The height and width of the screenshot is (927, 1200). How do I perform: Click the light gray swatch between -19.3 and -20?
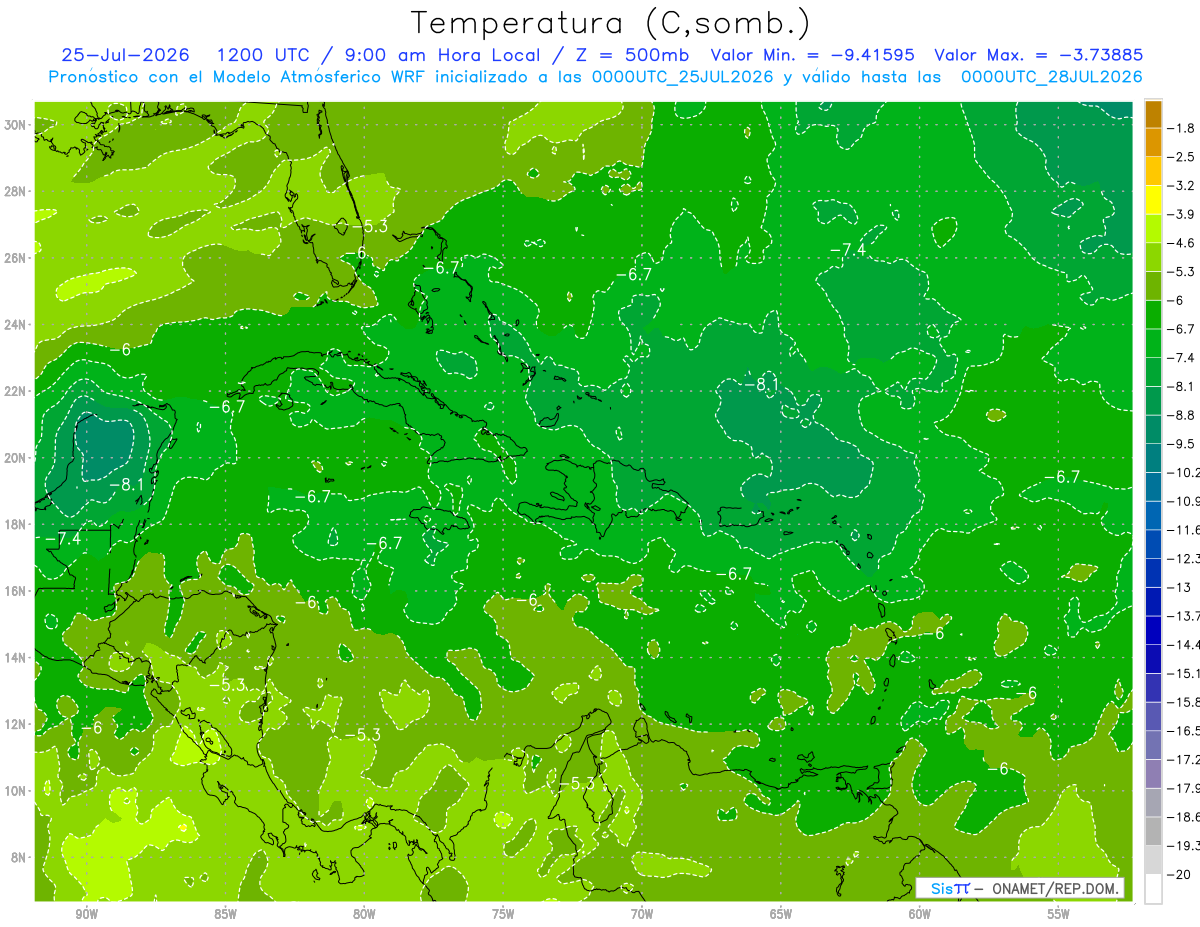coord(1153,860)
